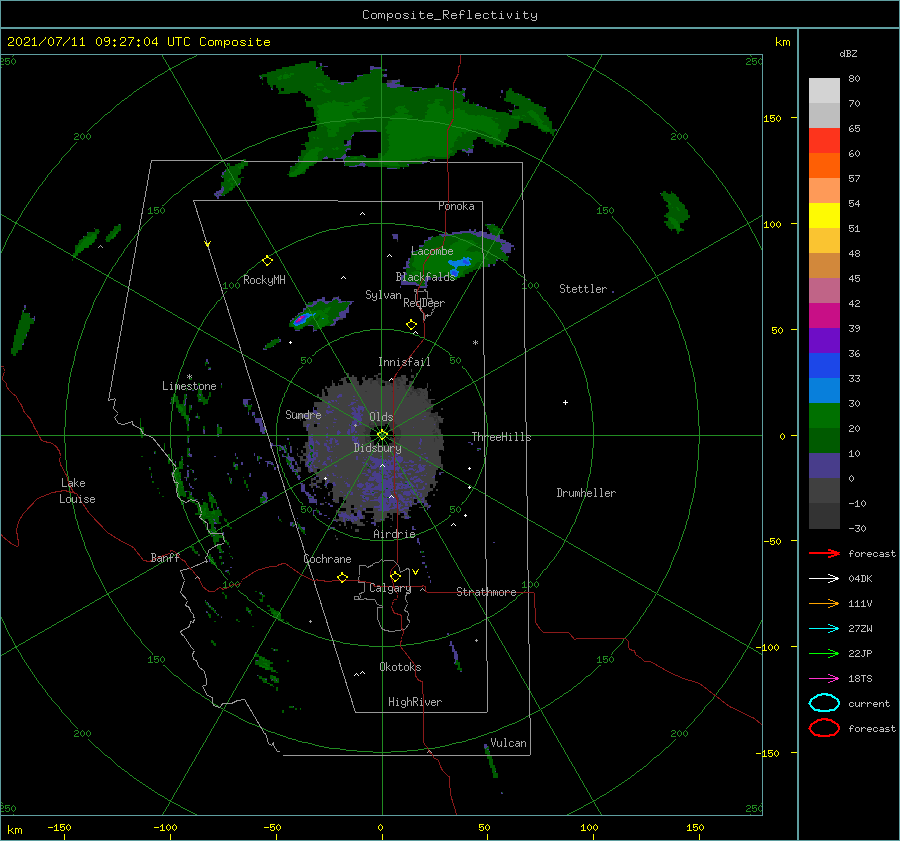Screen dimensions: 900x841
Task: Click the white 04DK arrow legend icon
Action: tap(824, 578)
